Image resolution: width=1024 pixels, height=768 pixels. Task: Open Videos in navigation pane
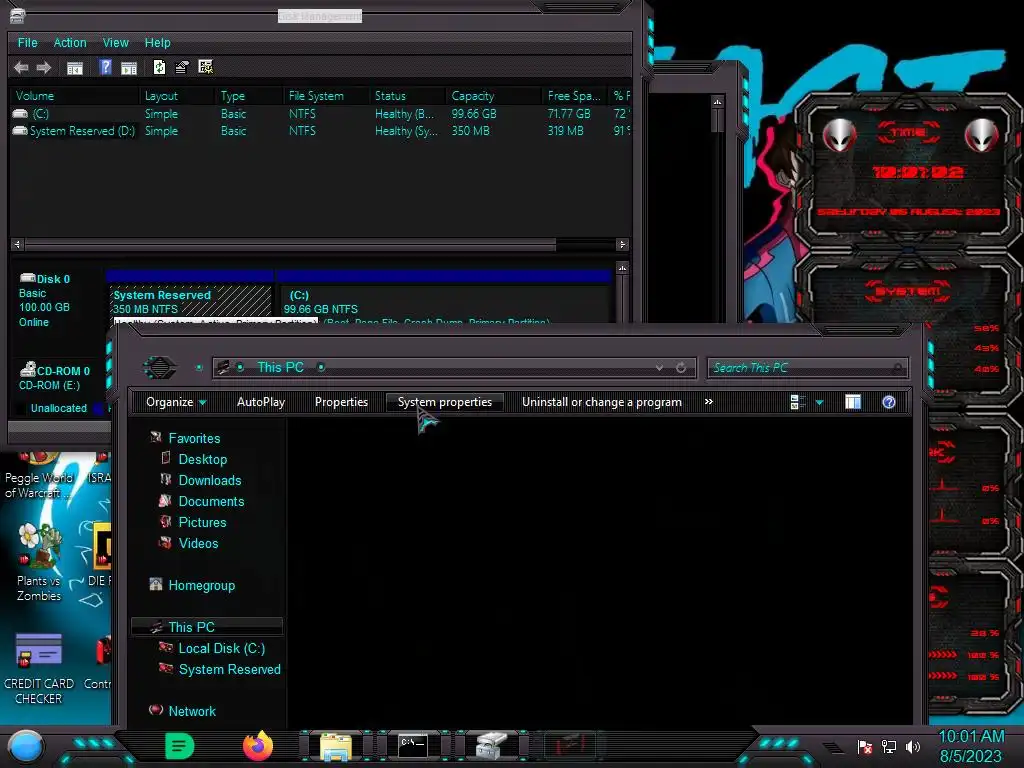click(x=198, y=543)
